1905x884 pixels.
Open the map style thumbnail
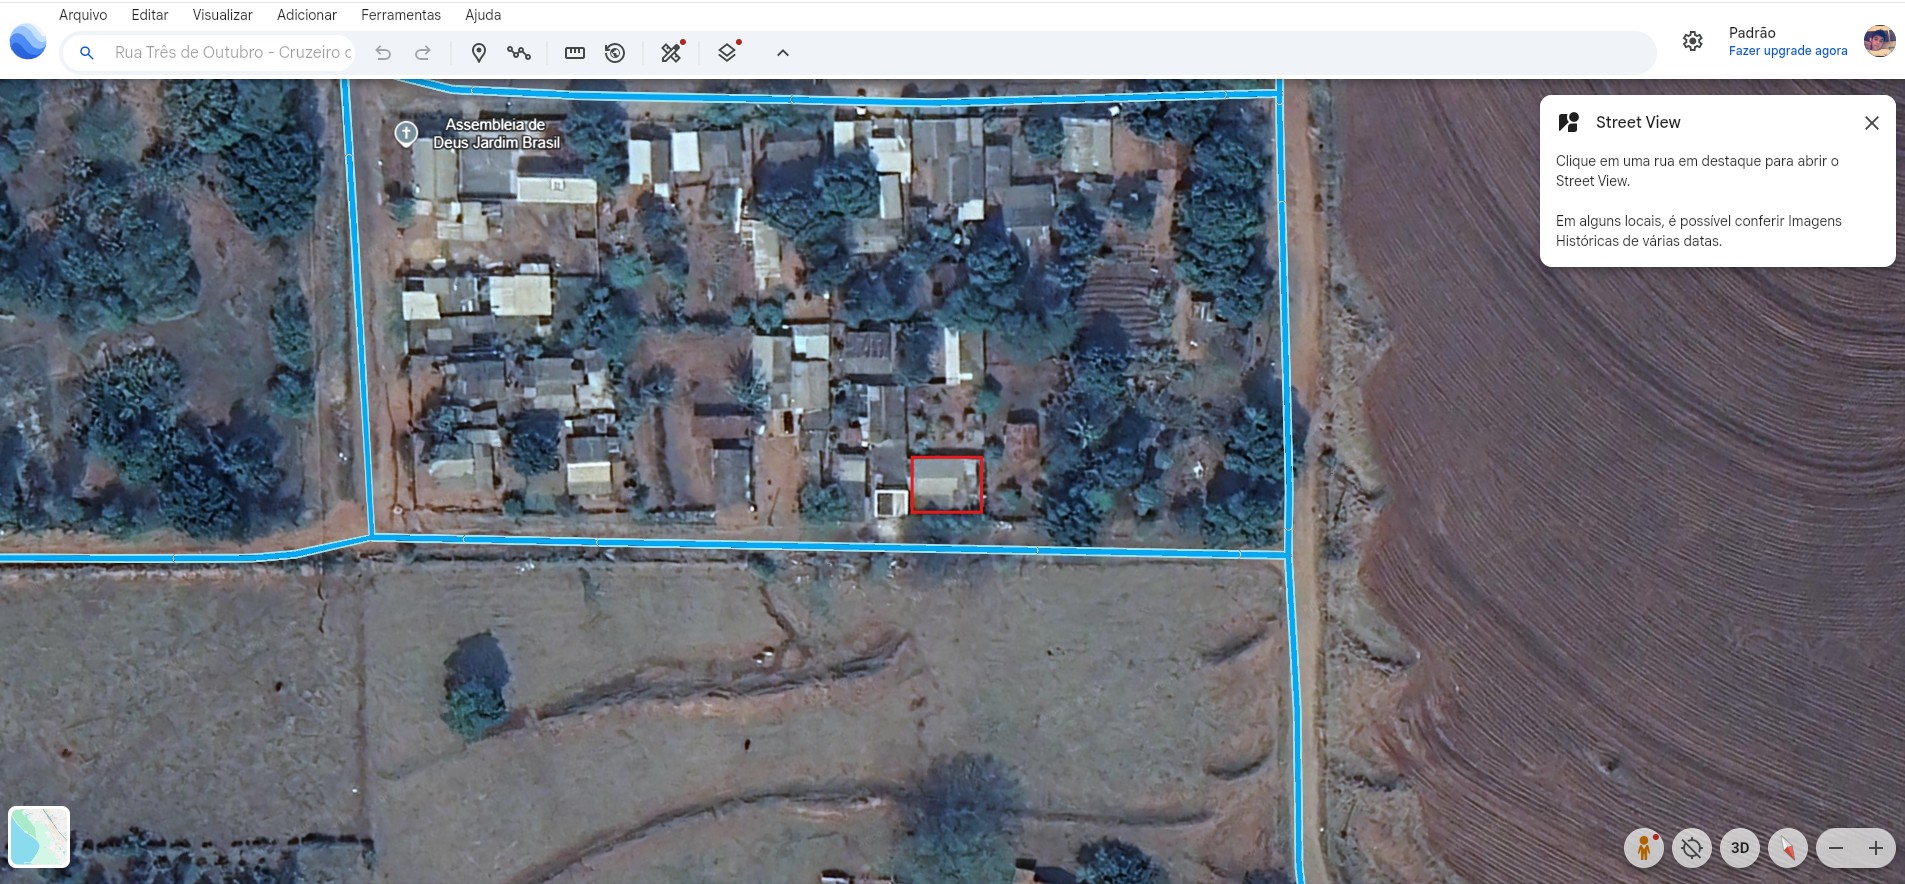pos(39,837)
